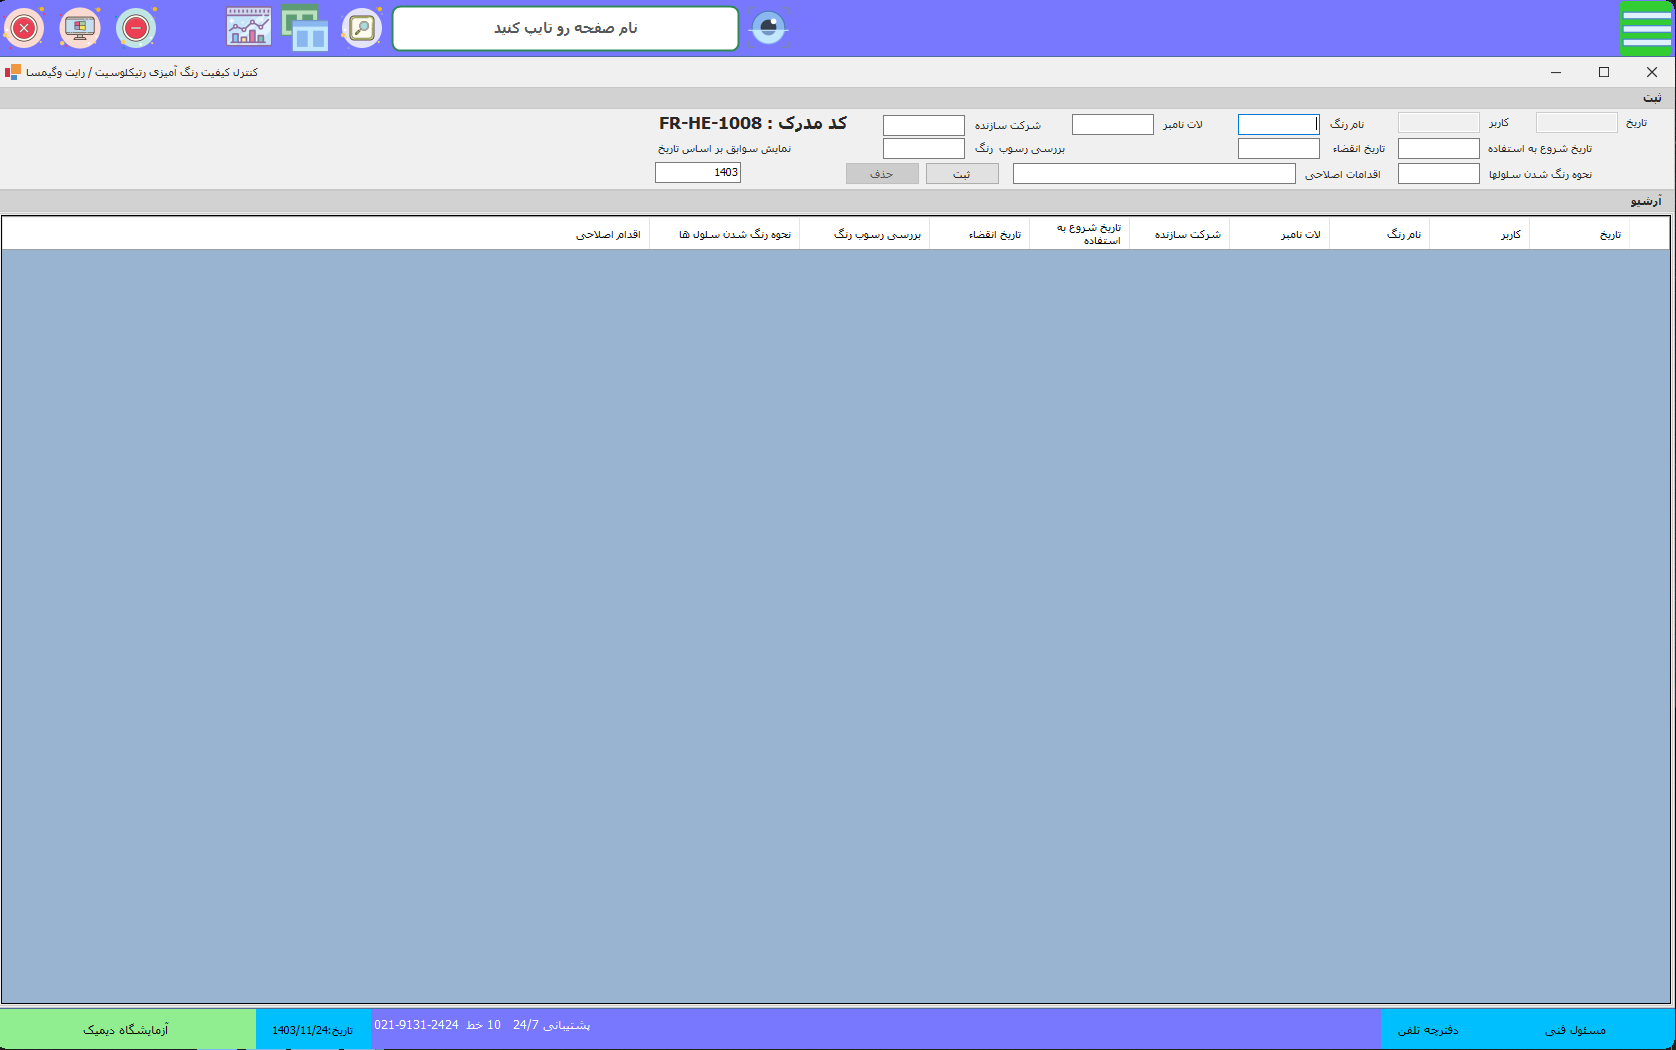Click the green and blue windows layout icon

point(305,28)
